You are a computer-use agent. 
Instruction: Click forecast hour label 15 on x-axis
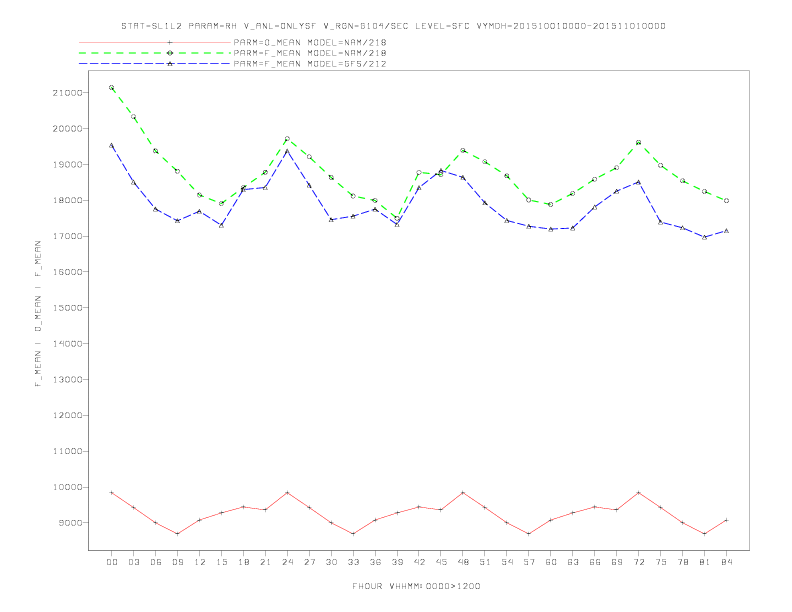coord(221,562)
